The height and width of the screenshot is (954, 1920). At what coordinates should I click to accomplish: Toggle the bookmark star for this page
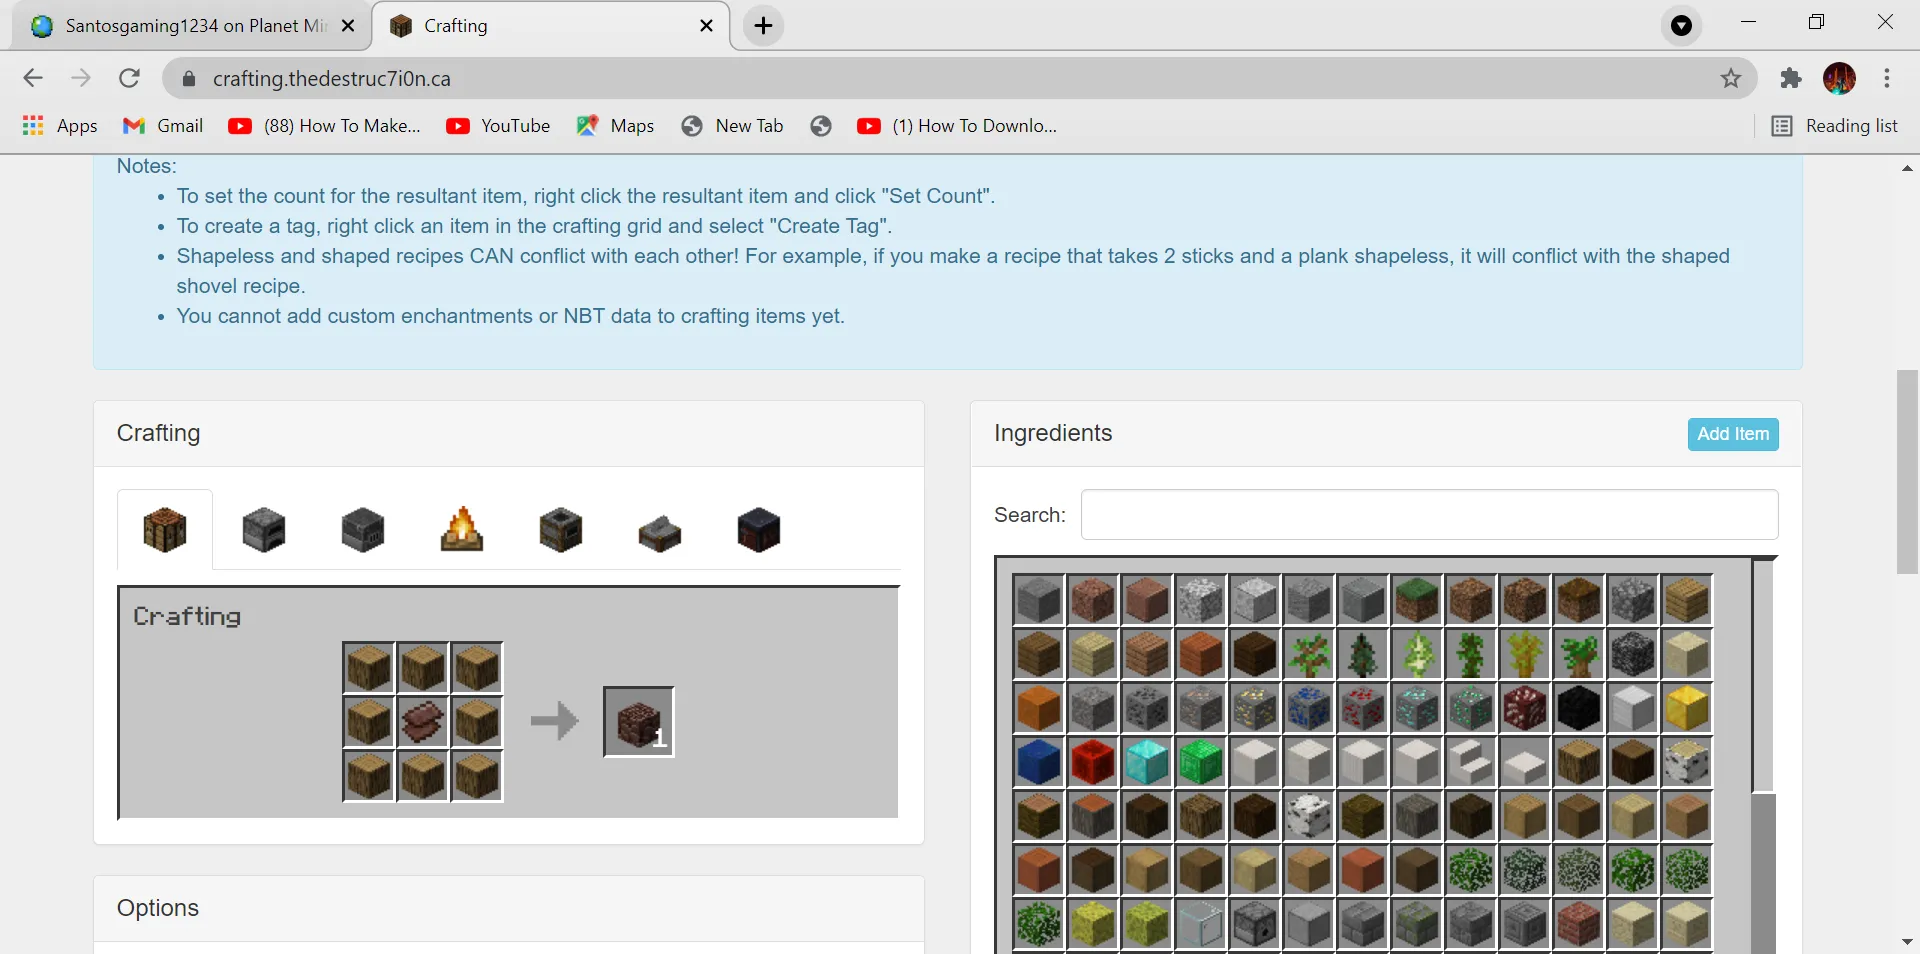tap(1731, 78)
